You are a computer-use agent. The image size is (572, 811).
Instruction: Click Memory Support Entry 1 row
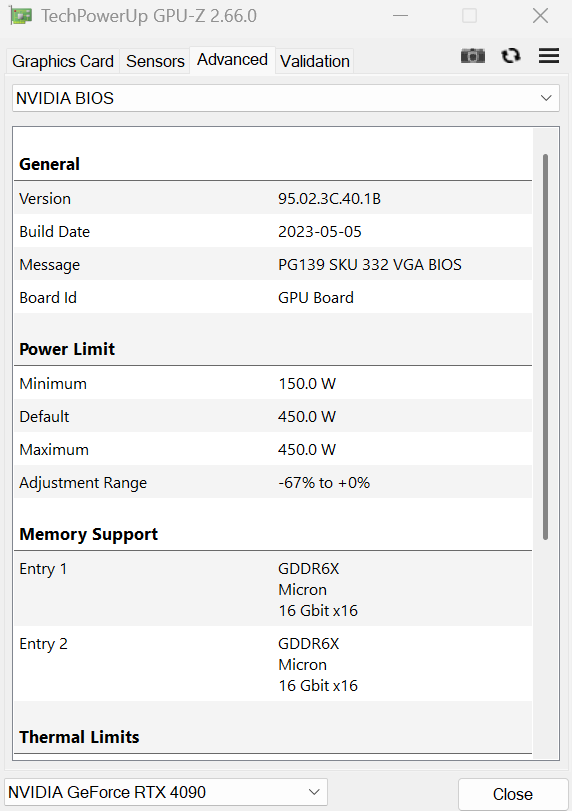(x=273, y=589)
